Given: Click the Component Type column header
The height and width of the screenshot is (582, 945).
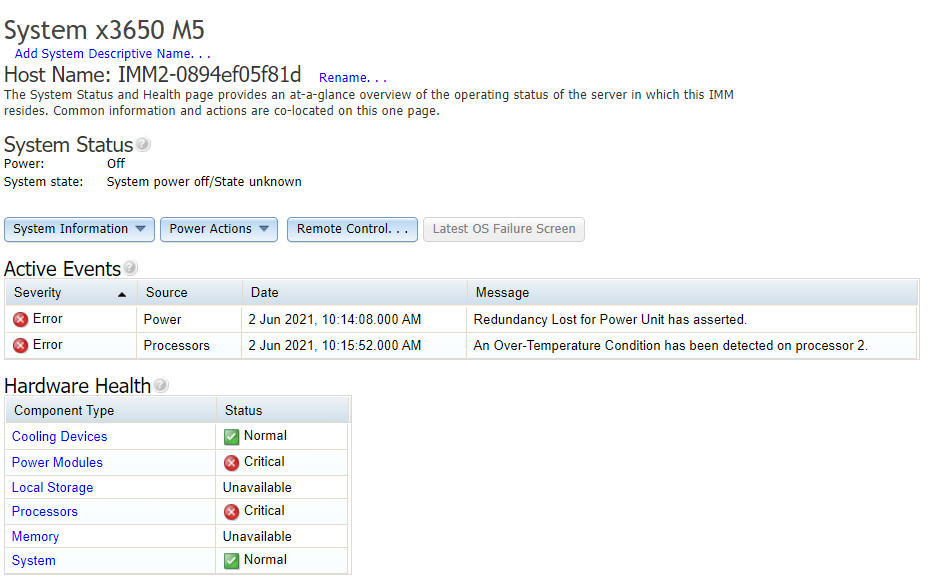Looking at the screenshot, I should pos(111,411).
